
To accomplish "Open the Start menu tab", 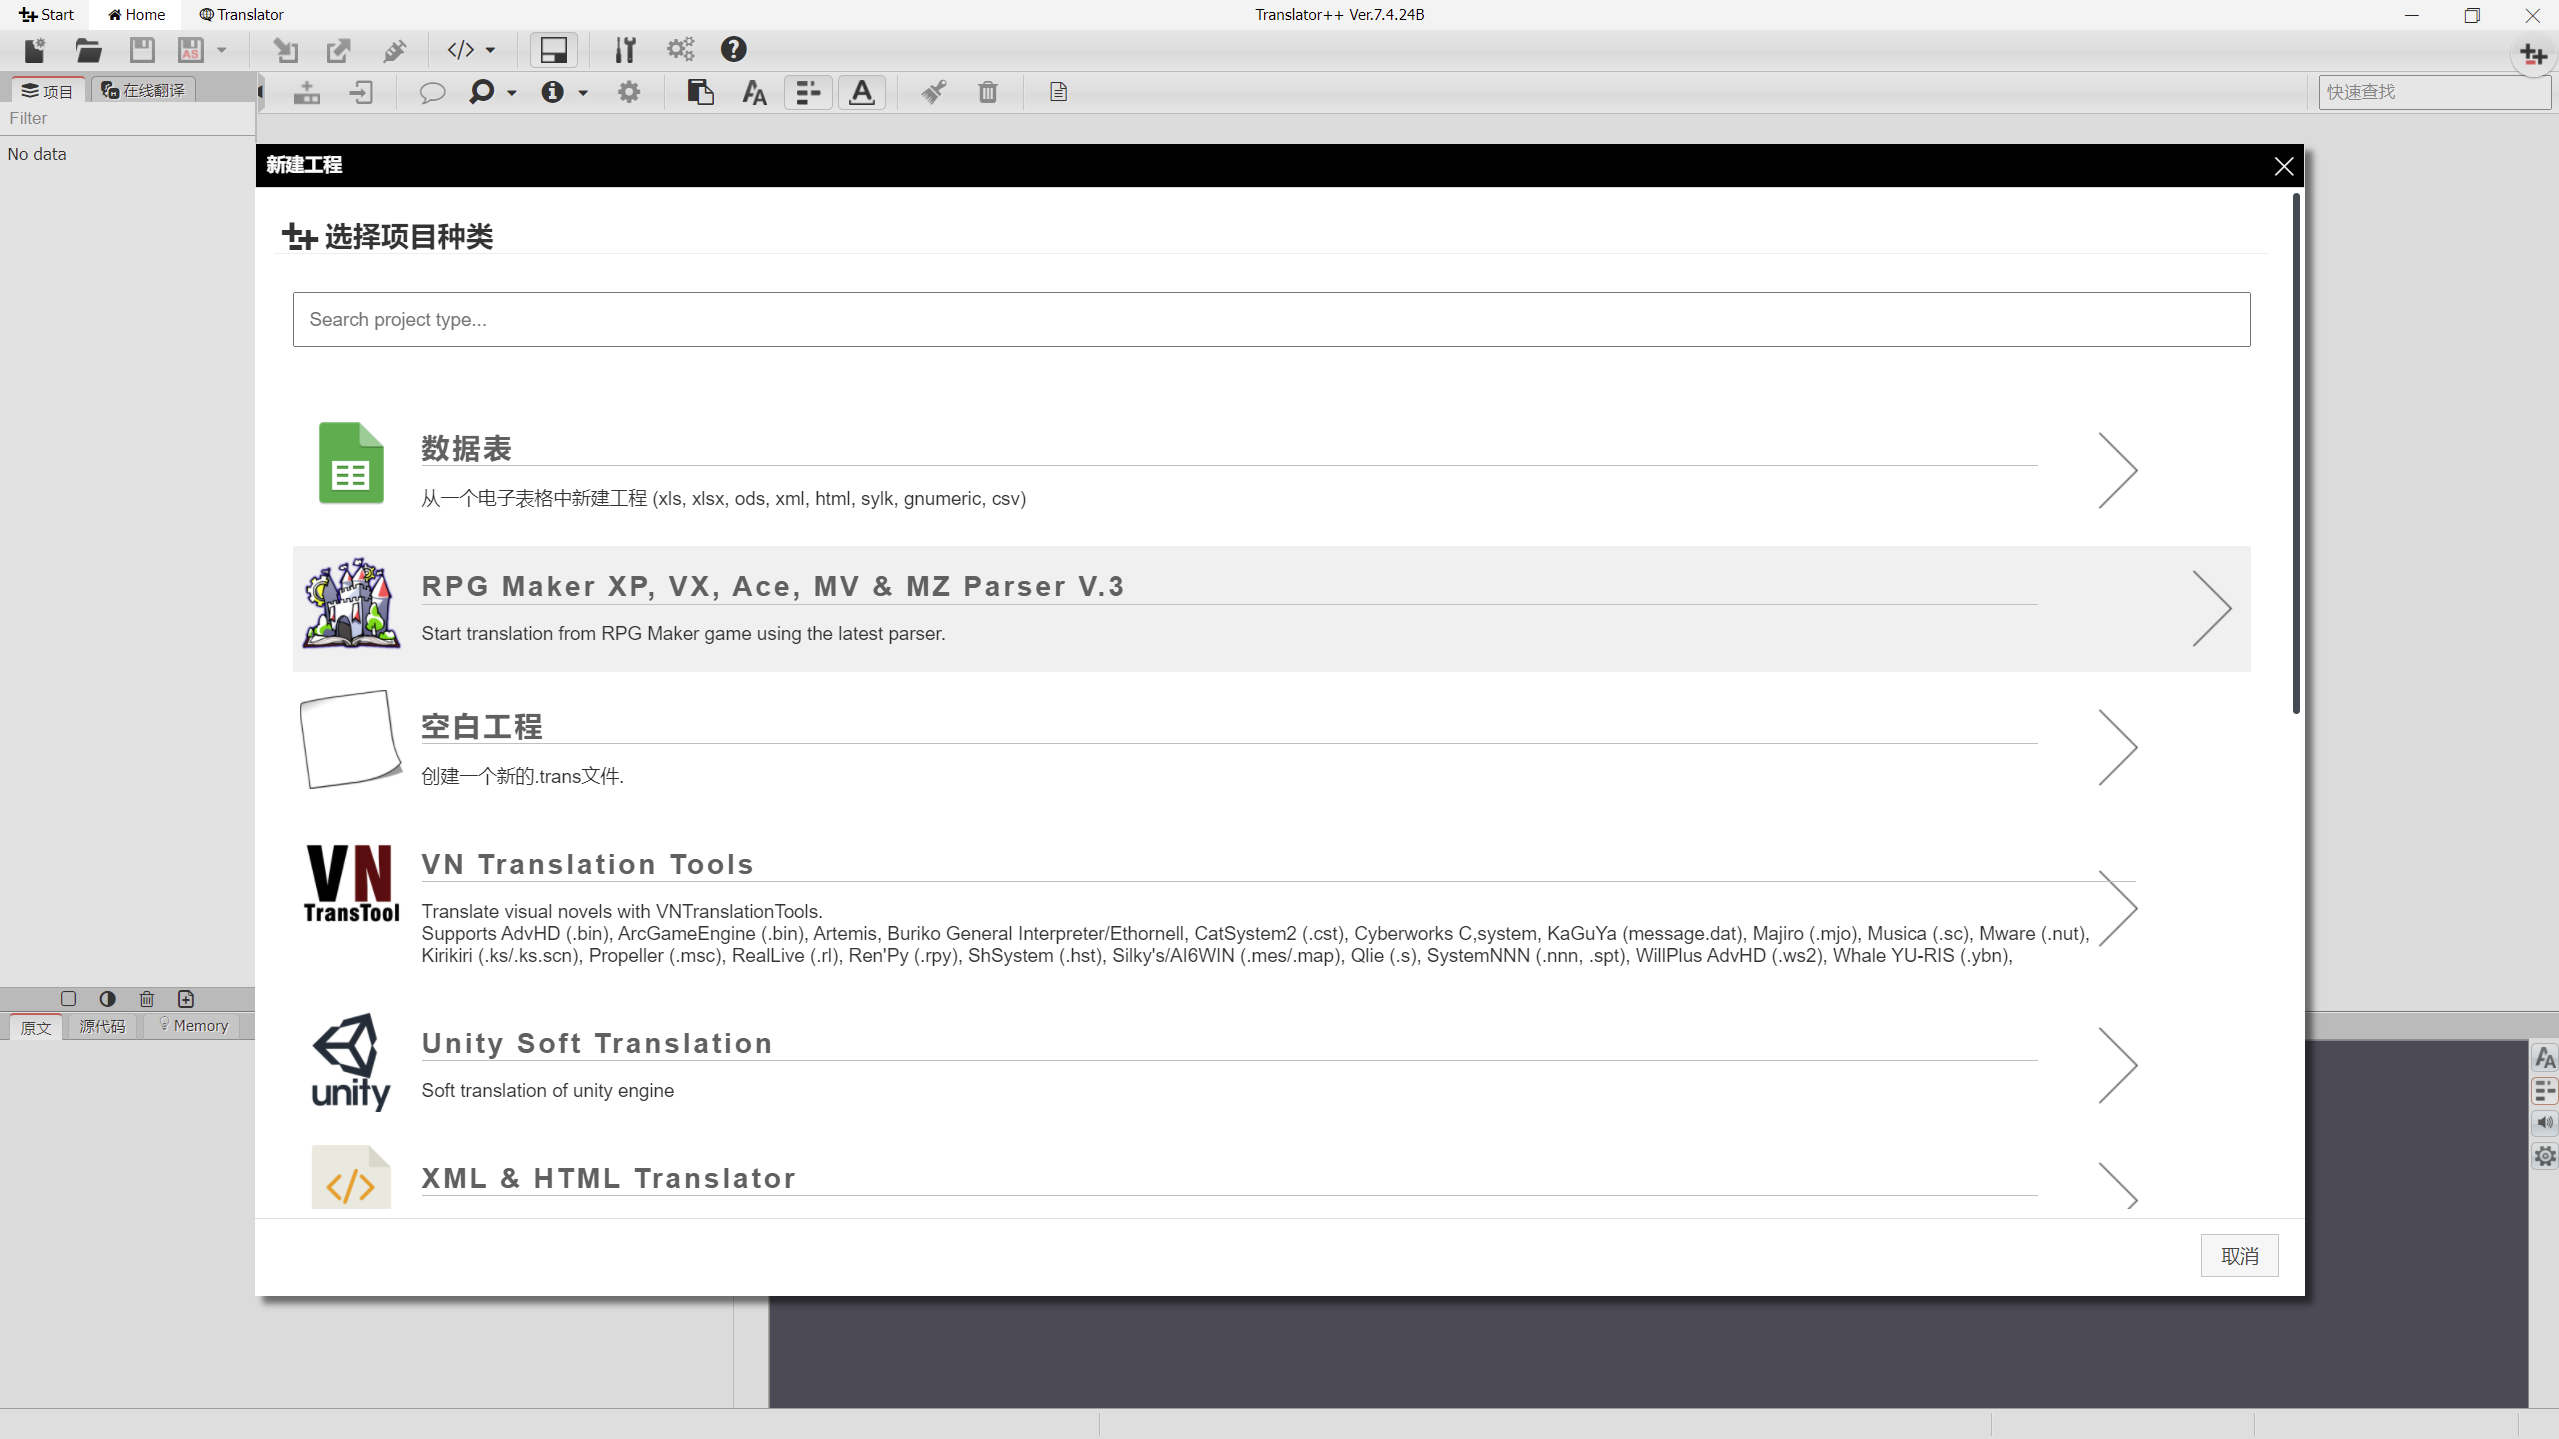I will tap(47, 14).
